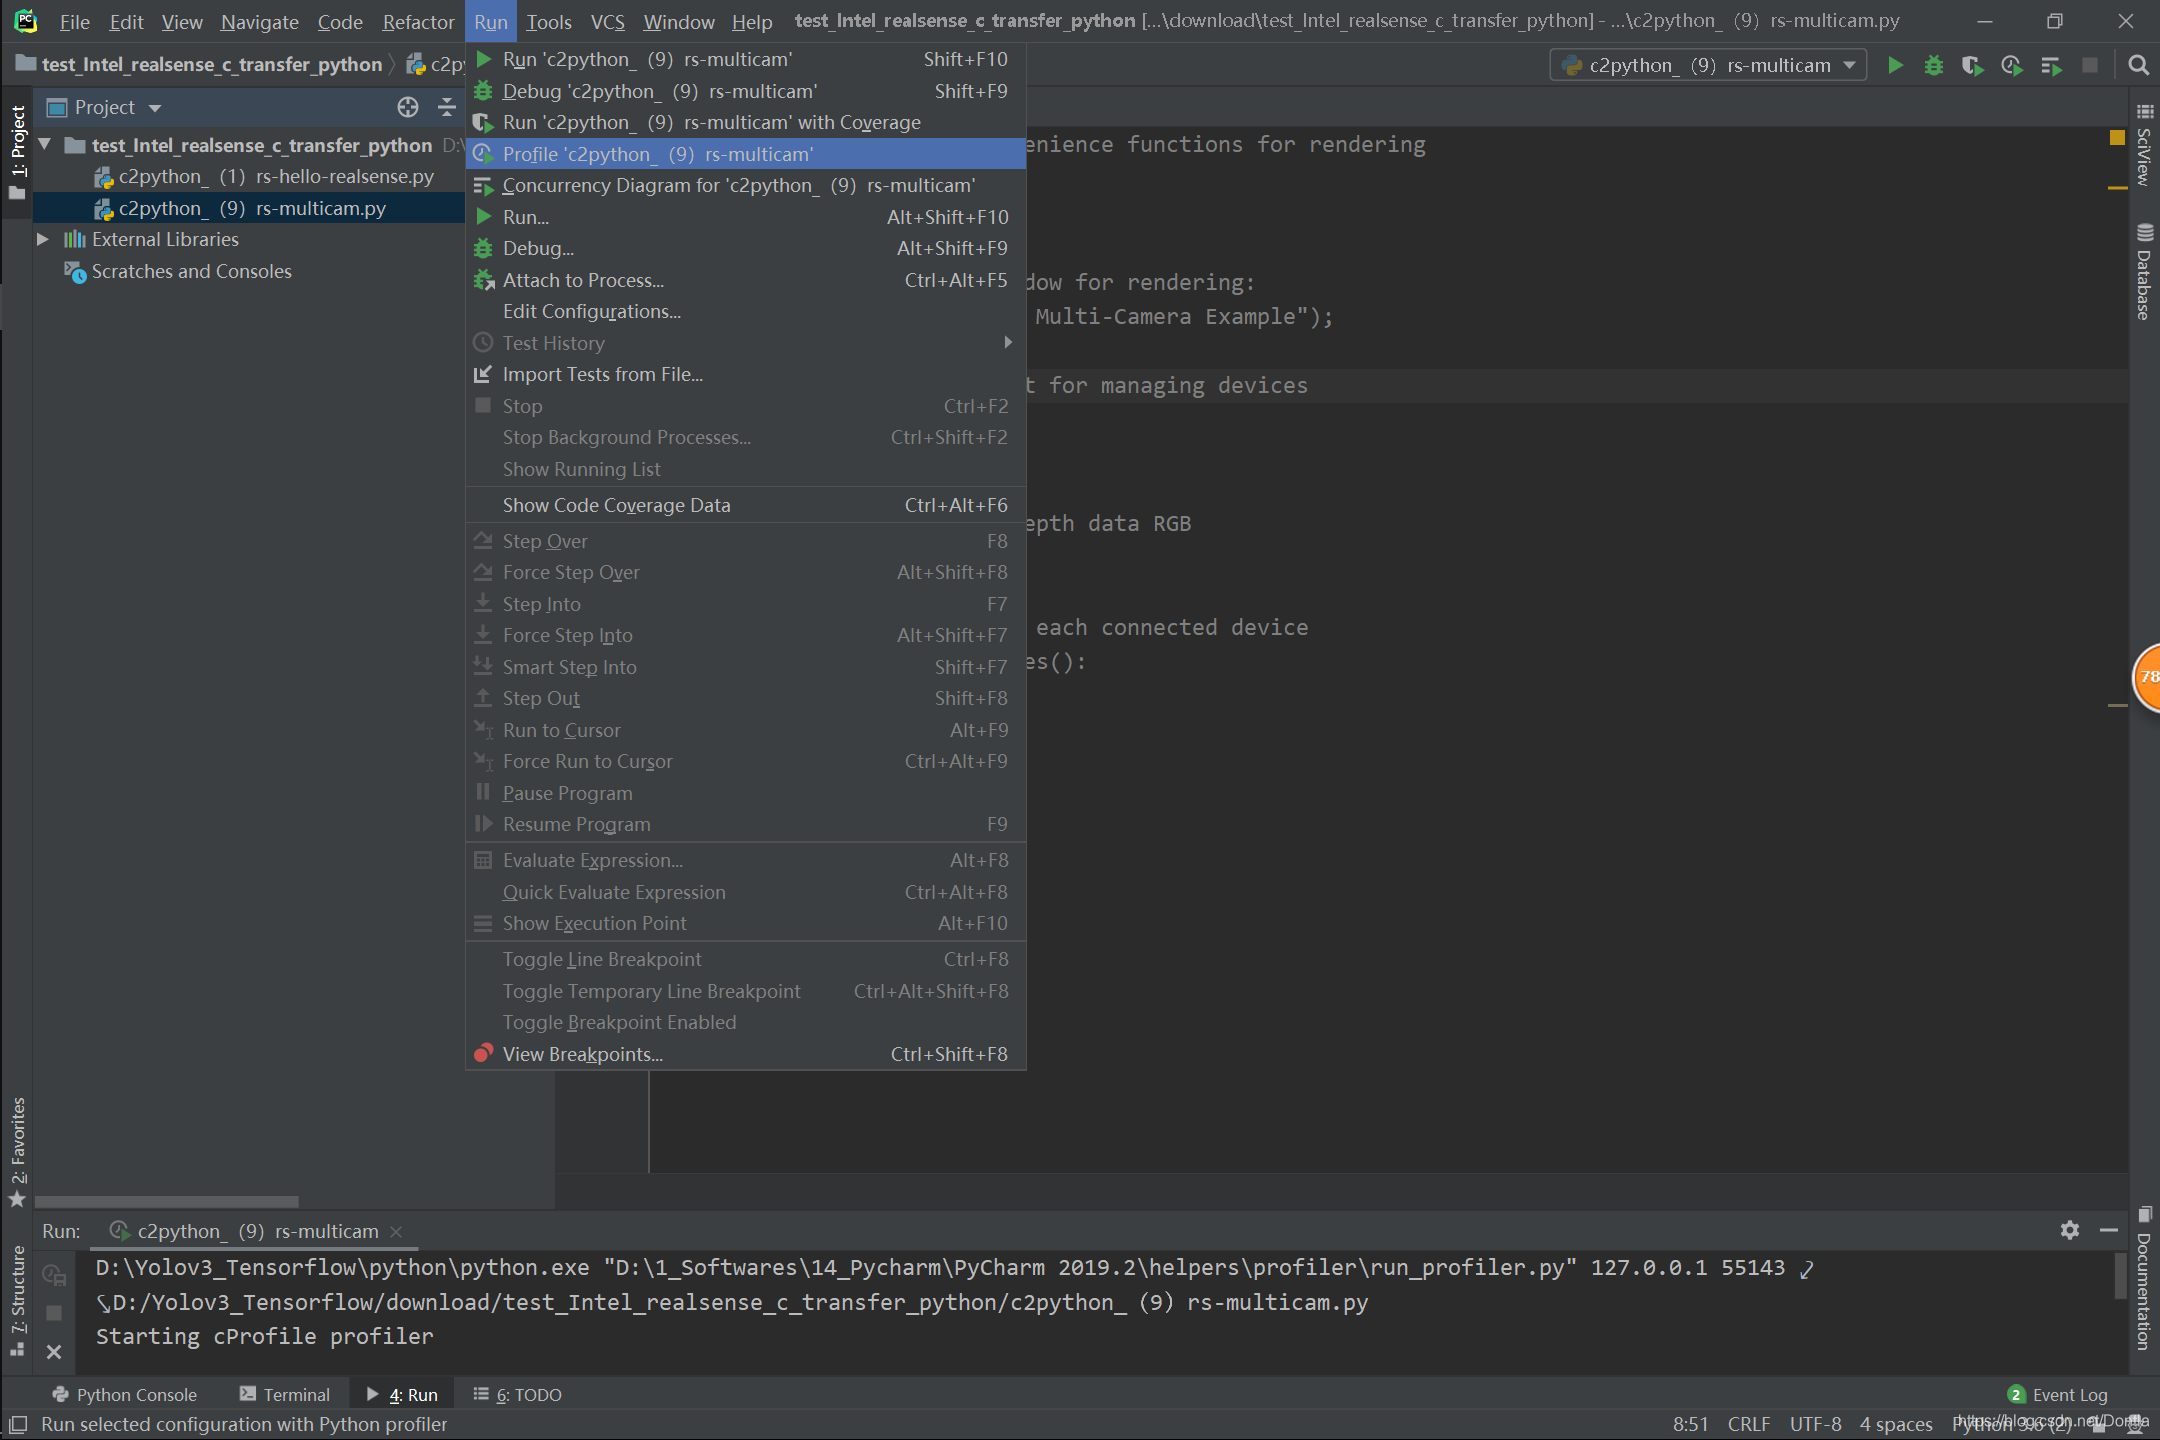Screen dimensions: 2160x1440
Task: Click the locate target icon in Project panel
Action: [x=407, y=107]
